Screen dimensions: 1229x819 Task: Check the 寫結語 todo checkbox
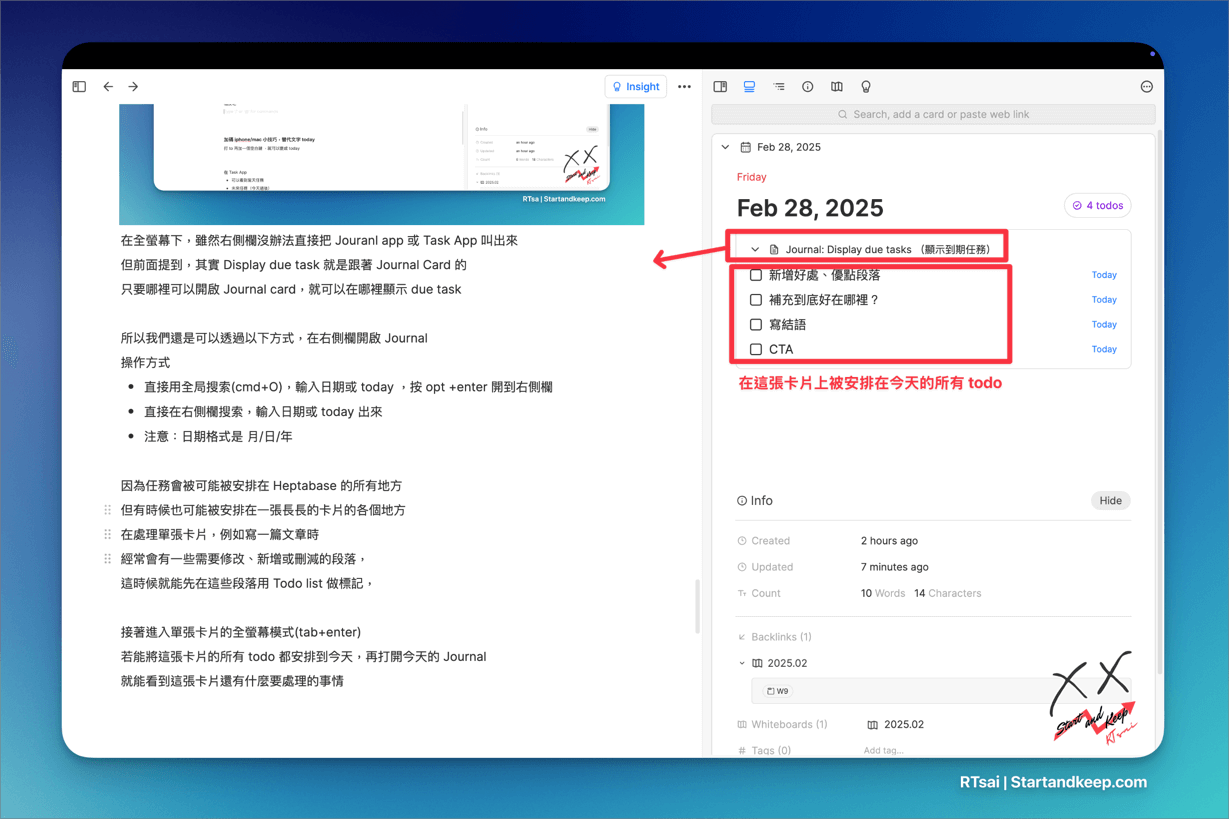[756, 325]
